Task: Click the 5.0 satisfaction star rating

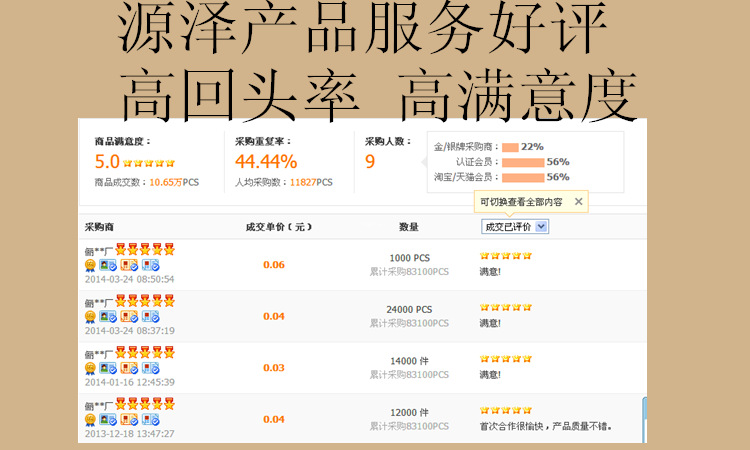Action: coord(149,163)
